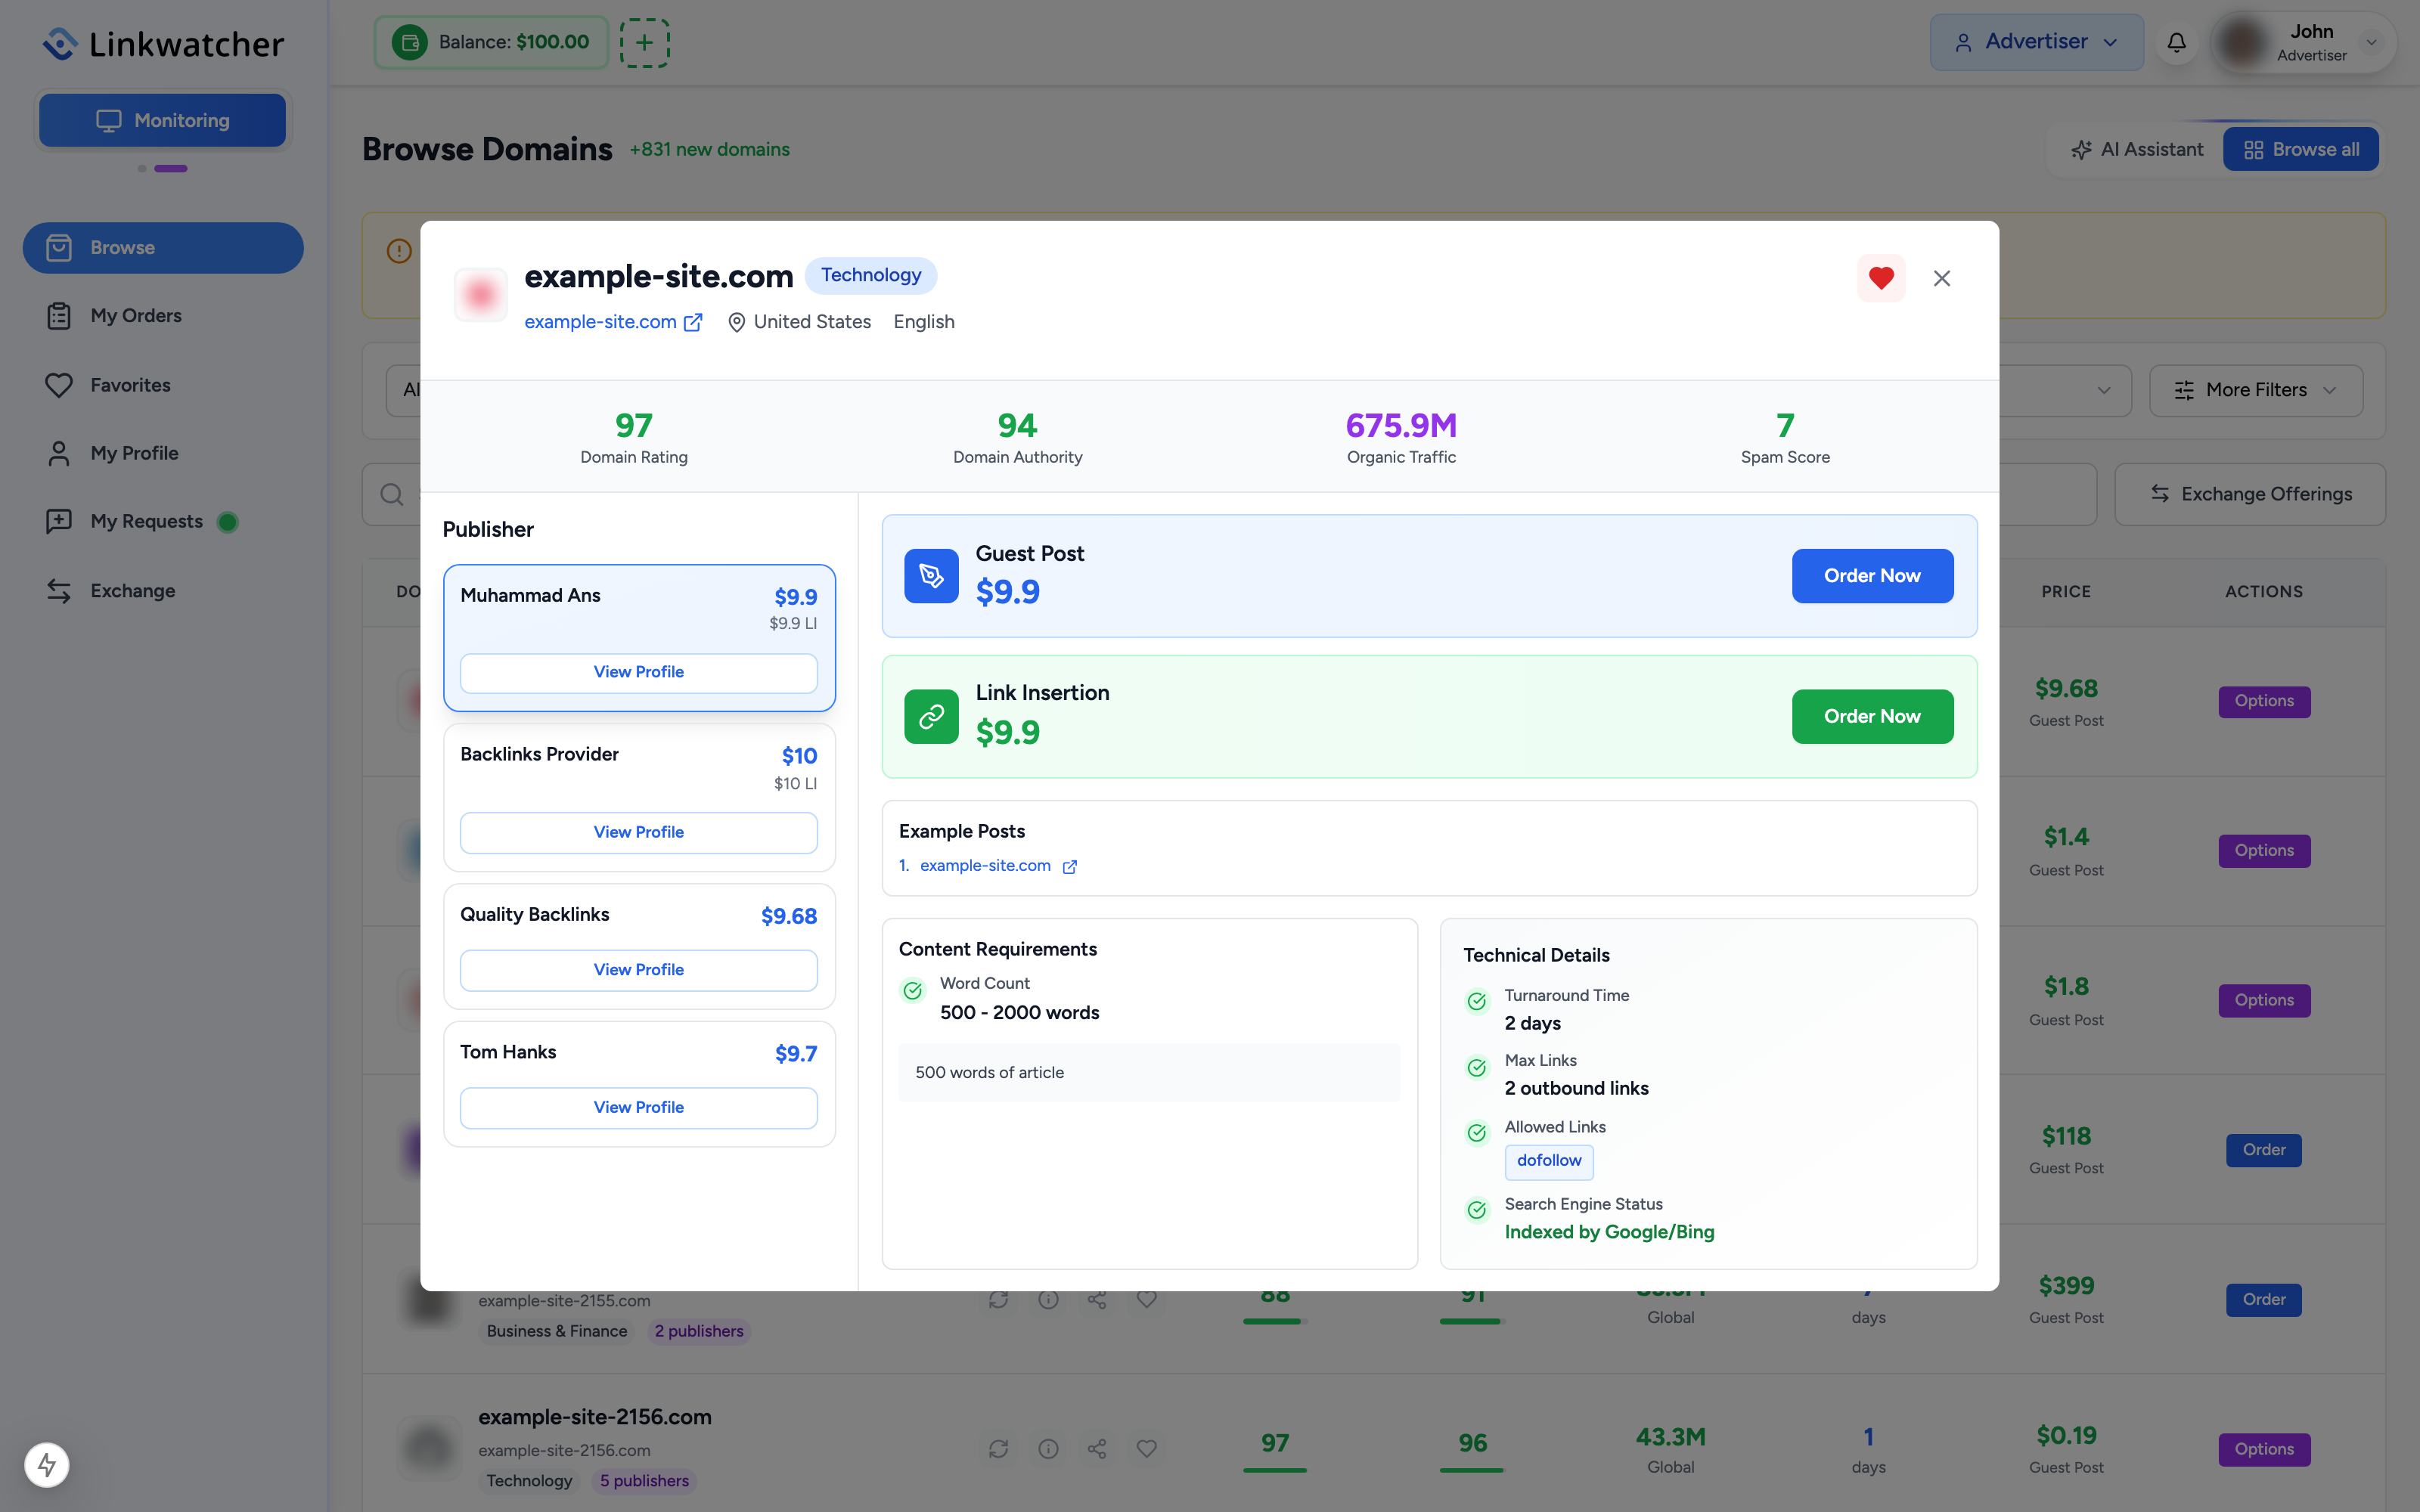The height and width of the screenshot is (1512, 2420).
Task: Expand More Filters dropdown
Action: 2256,390
